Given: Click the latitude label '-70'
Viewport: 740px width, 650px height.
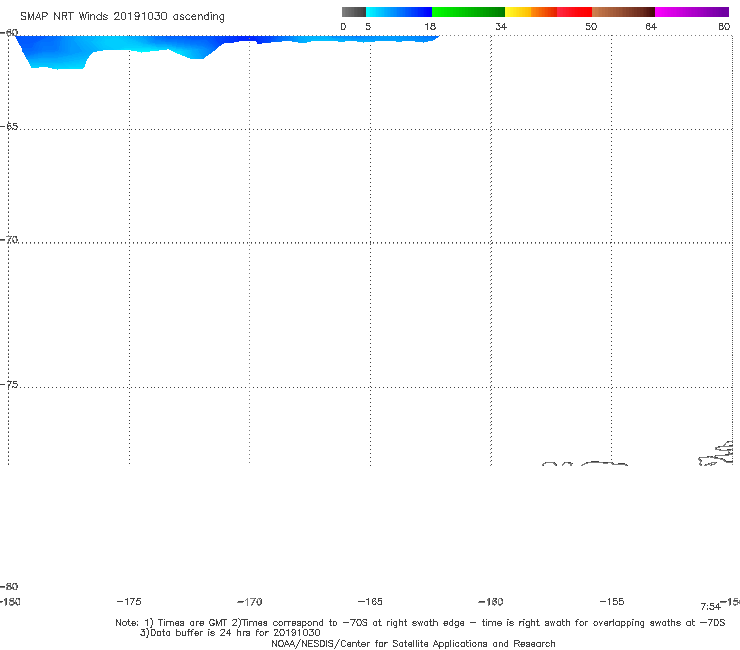Looking at the screenshot, I should click(x=9, y=240).
